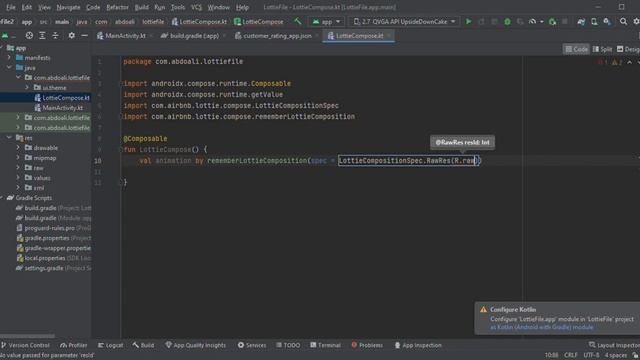640x360 pixels.
Task: Open the app run configuration dropdown
Action: 326,22
